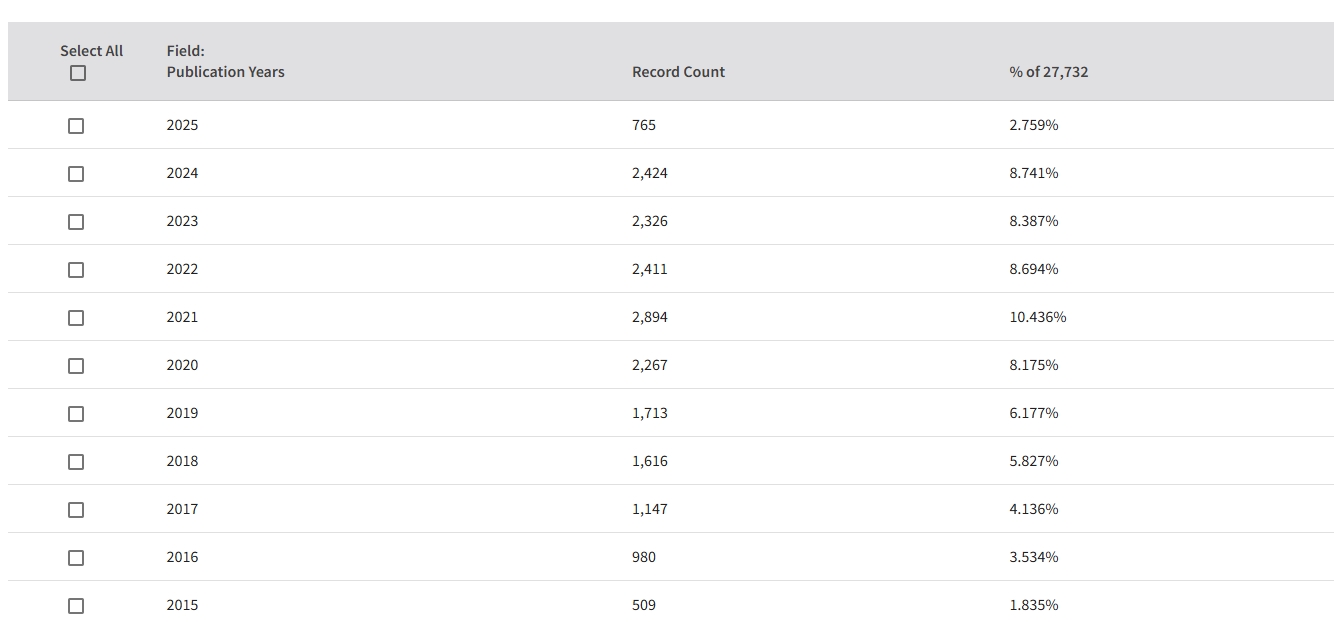Click the 2,894 record count value
1334x622 pixels.
click(649, 317)
